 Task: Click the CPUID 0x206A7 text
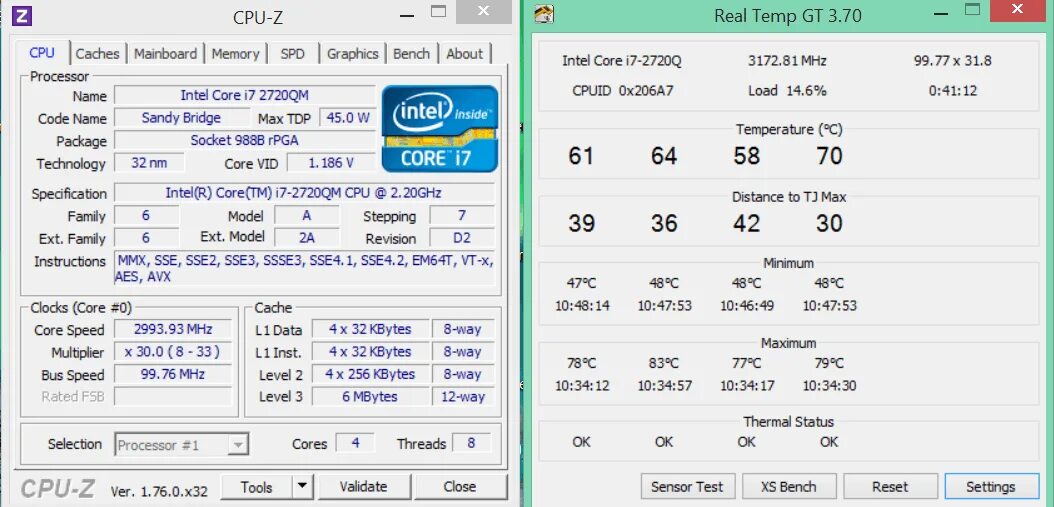(622, 90)
